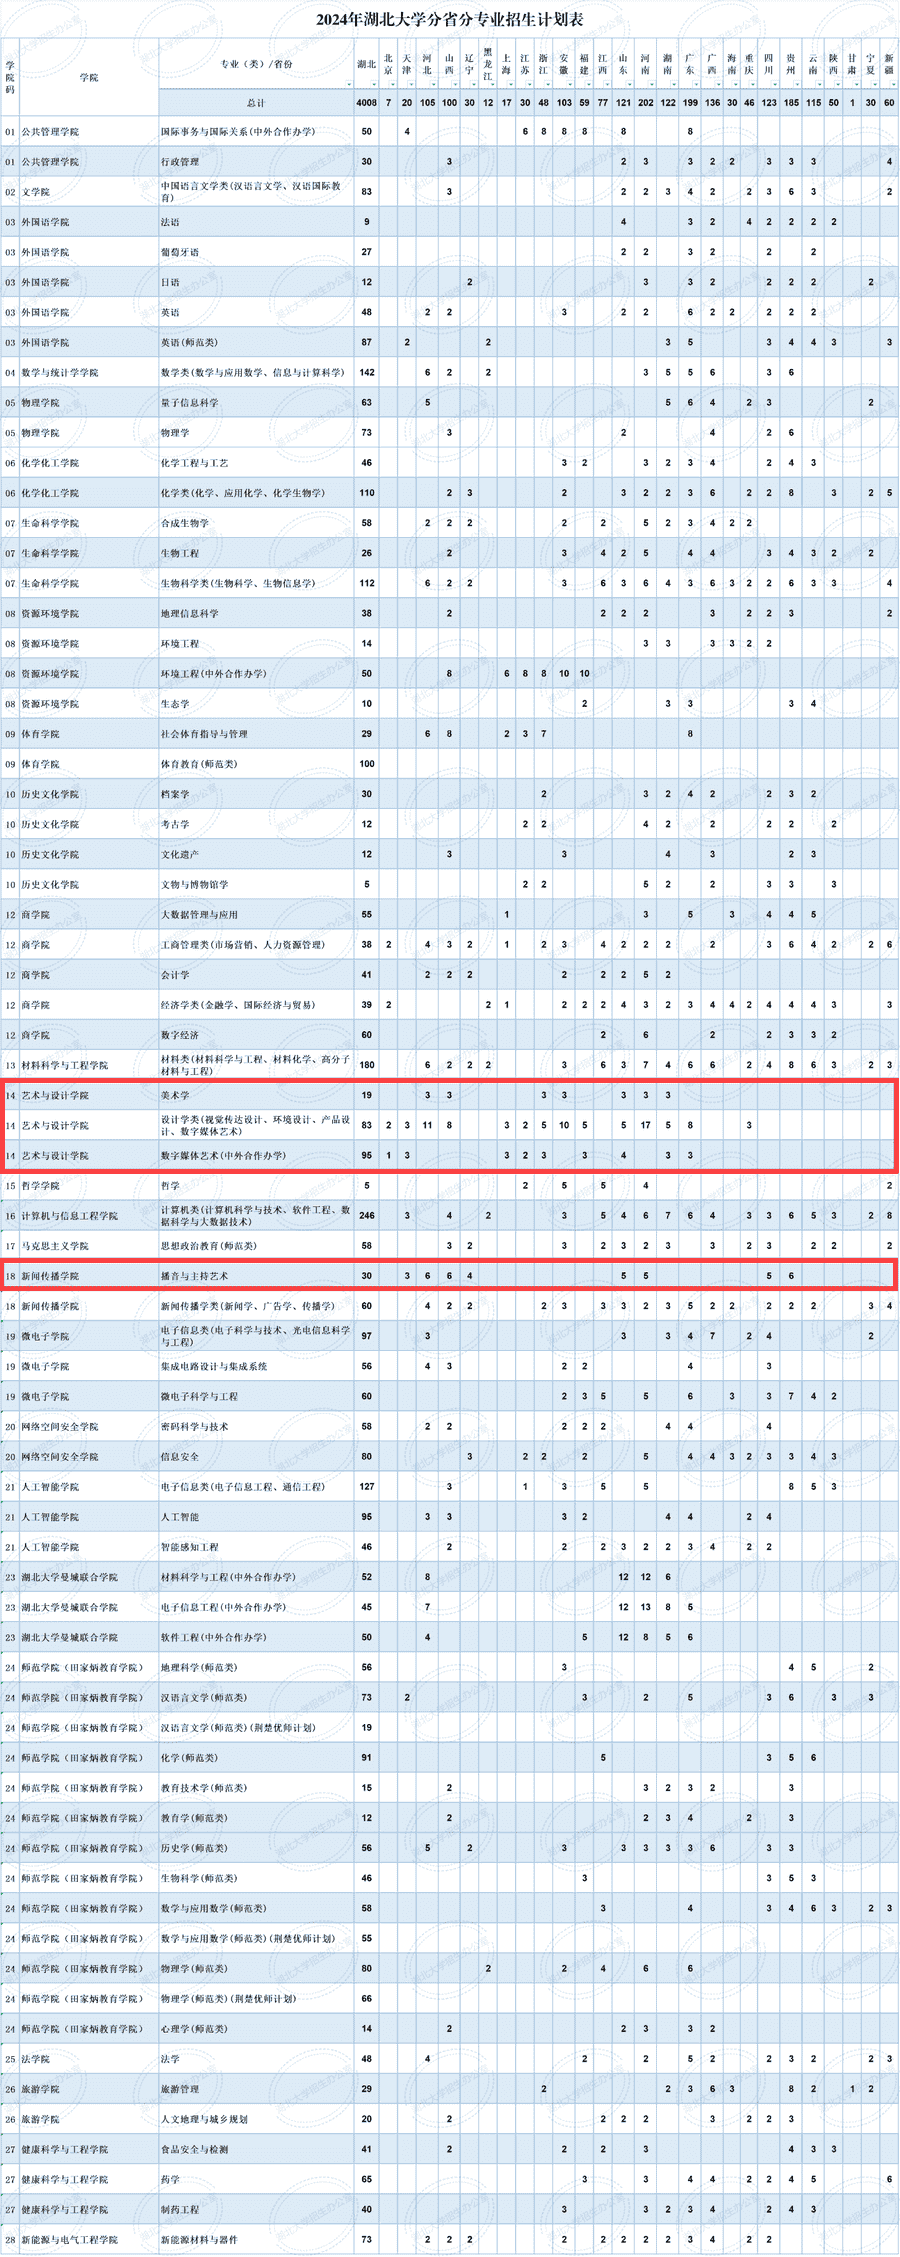Viewport: 900px width, 2257px height.
Task: Click the 材料科学与工程学院 college cell
Action: [89, 1065]
